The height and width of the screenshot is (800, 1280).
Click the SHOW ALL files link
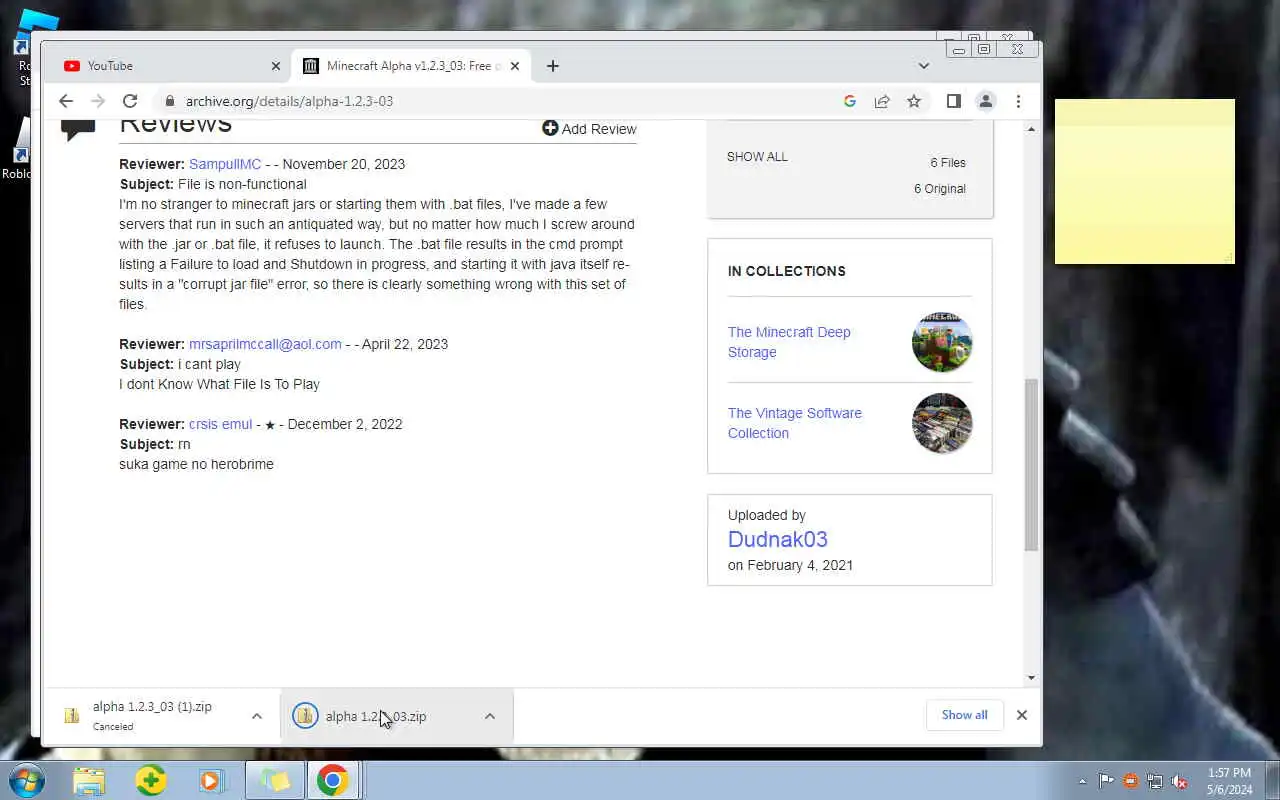[x=757, y=157]
